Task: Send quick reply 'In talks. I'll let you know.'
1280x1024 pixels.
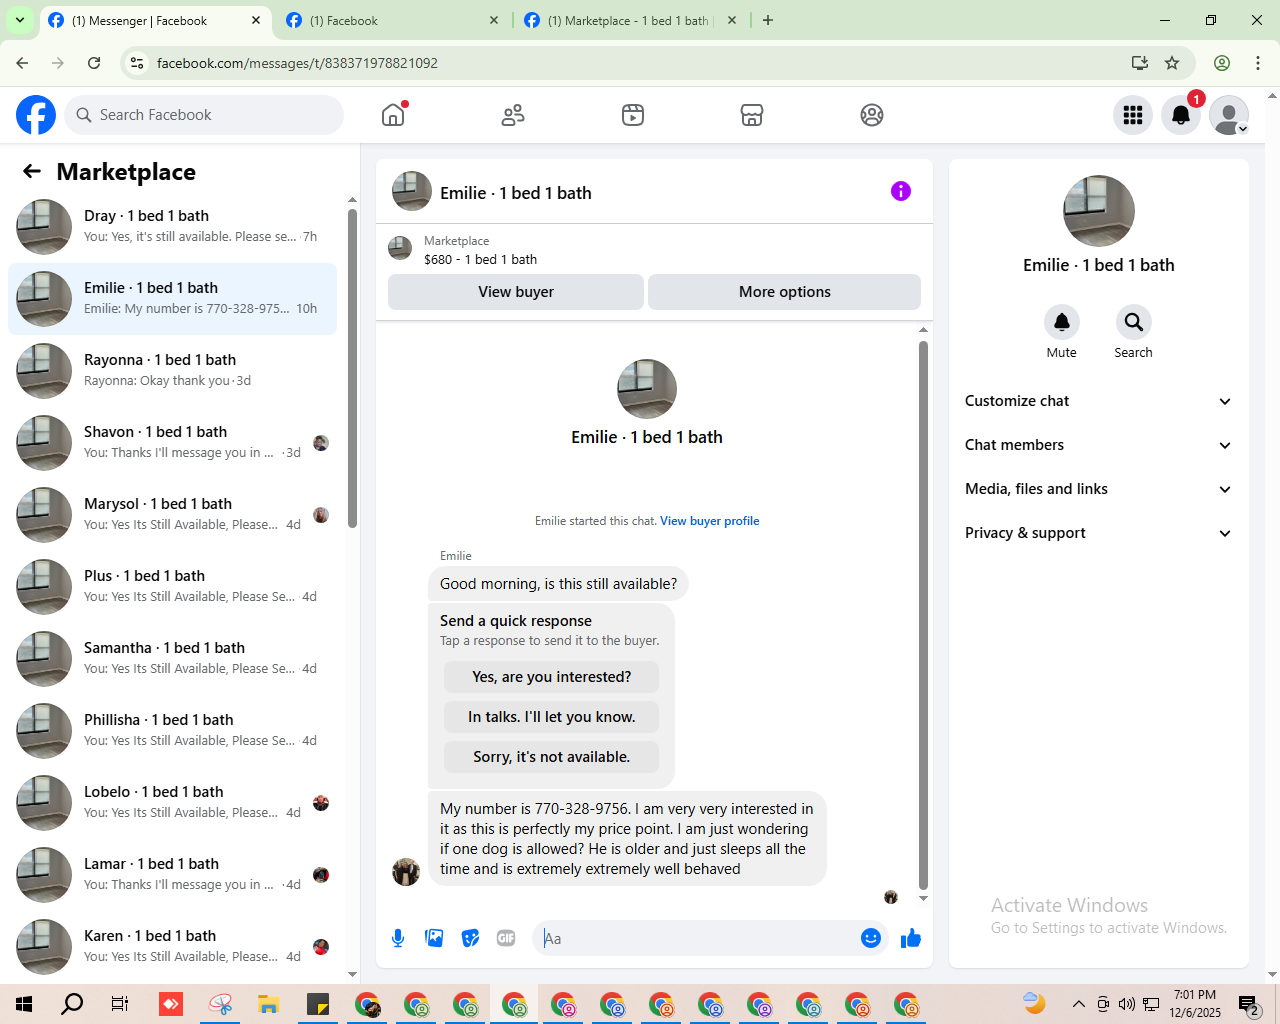Action: (552, 717)
